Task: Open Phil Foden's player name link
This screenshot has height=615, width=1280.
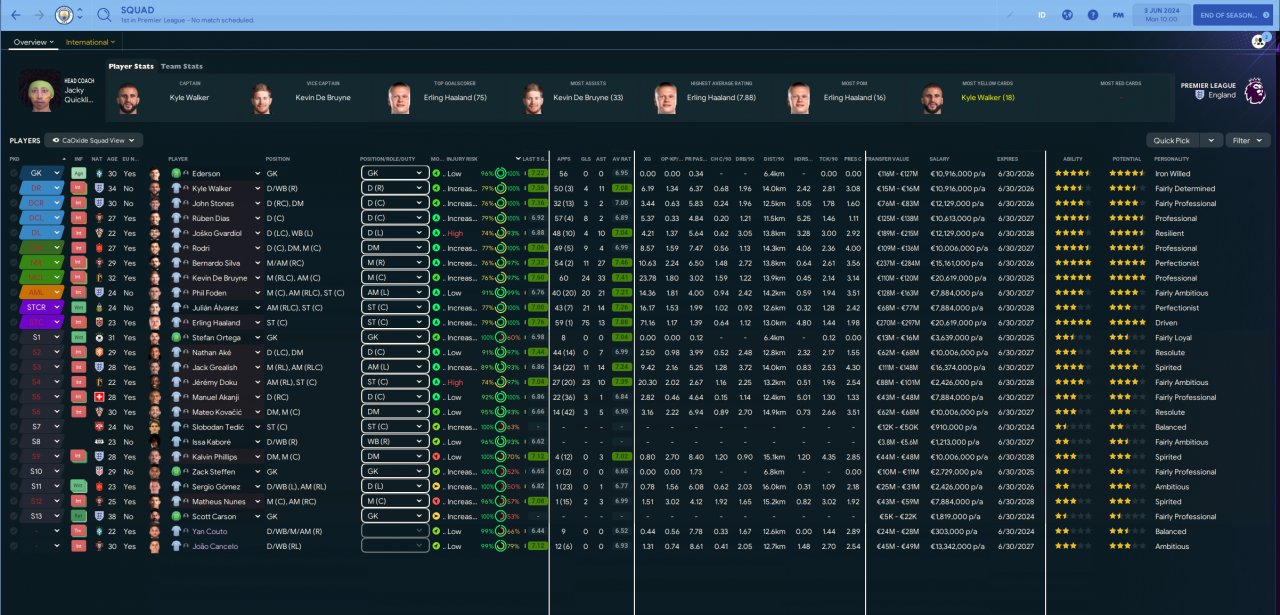Action: click(211, 293)
